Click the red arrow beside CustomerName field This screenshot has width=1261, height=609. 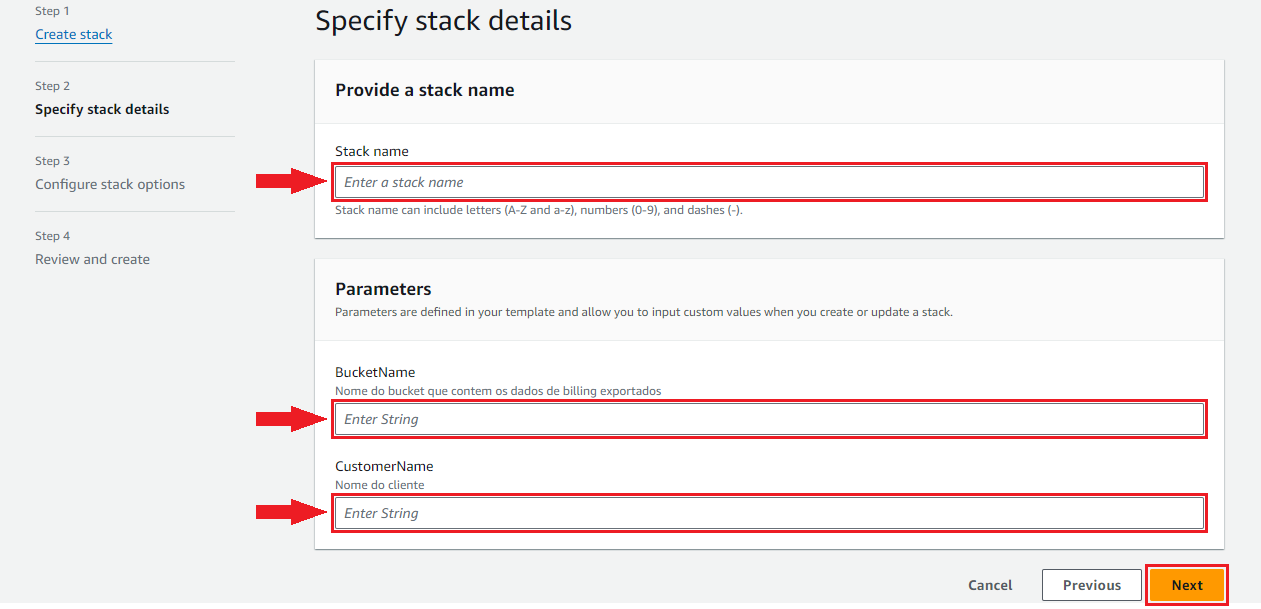click(x=293, y=513)
